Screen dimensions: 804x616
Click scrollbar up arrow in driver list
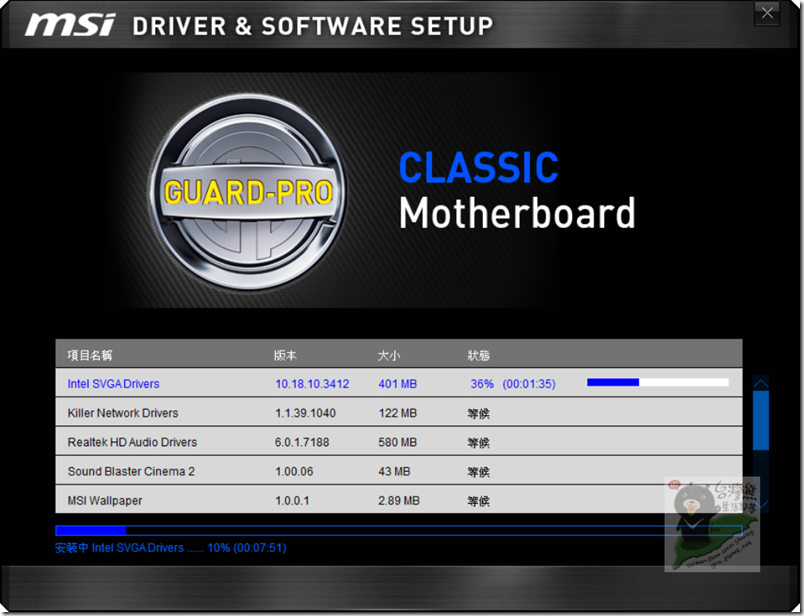[761, 383]
